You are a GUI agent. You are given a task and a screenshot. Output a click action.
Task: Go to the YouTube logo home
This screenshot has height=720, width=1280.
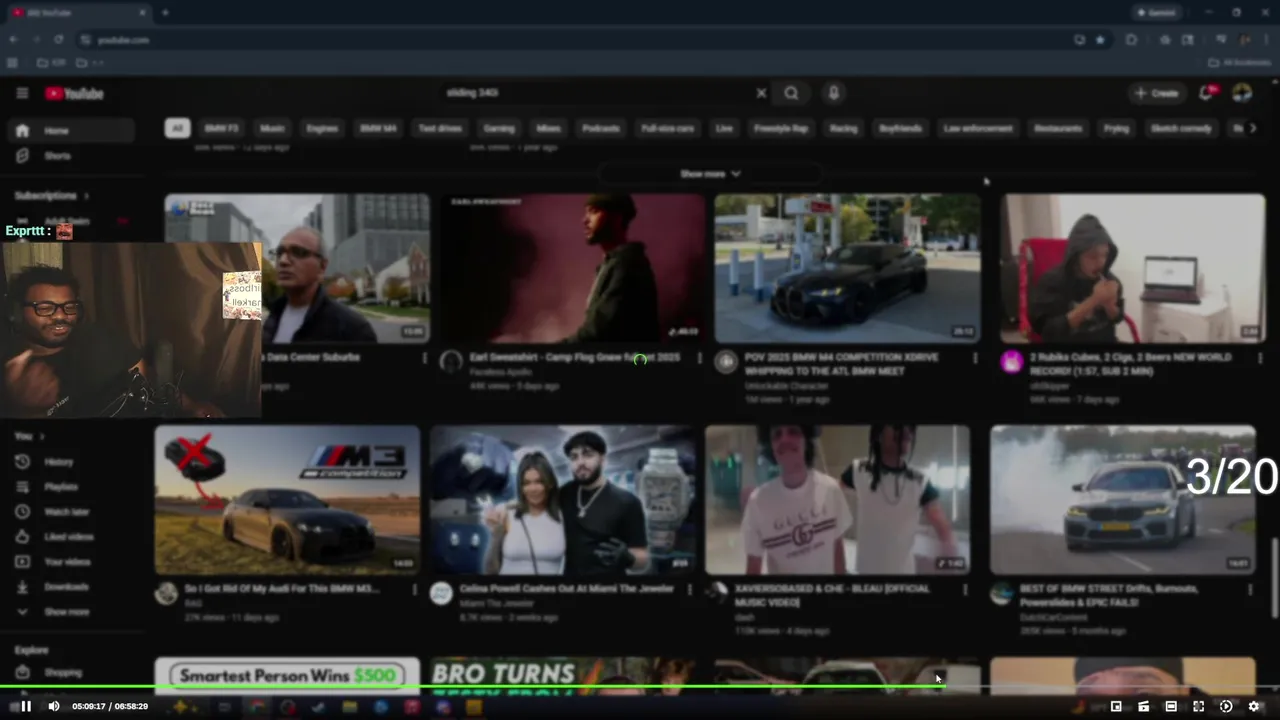tap(74, 93)
